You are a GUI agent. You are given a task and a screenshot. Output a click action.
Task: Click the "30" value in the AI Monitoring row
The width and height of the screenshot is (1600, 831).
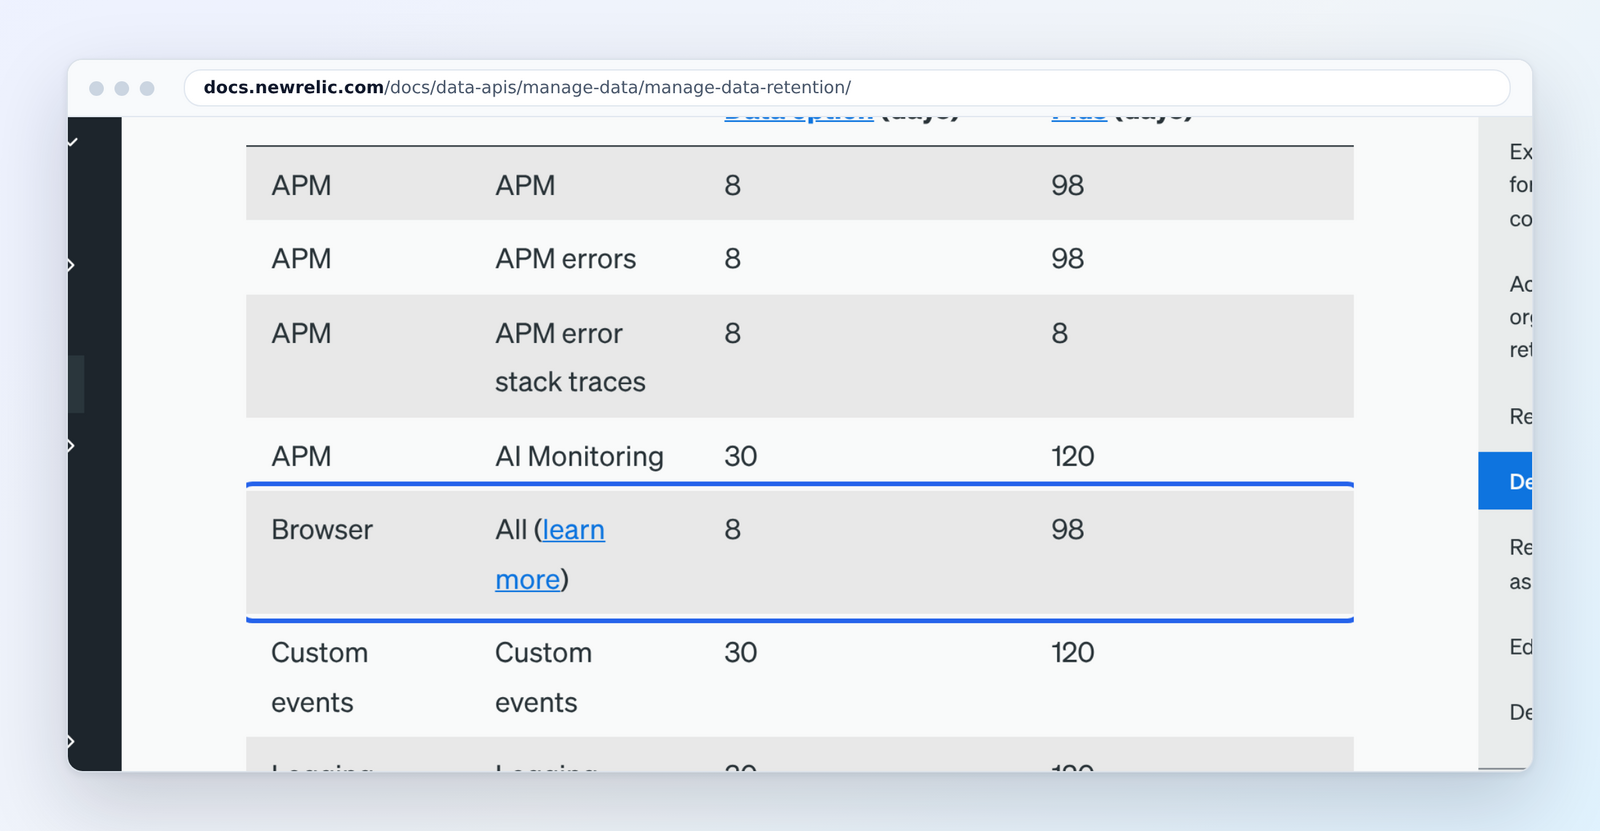tap(741, 456)
